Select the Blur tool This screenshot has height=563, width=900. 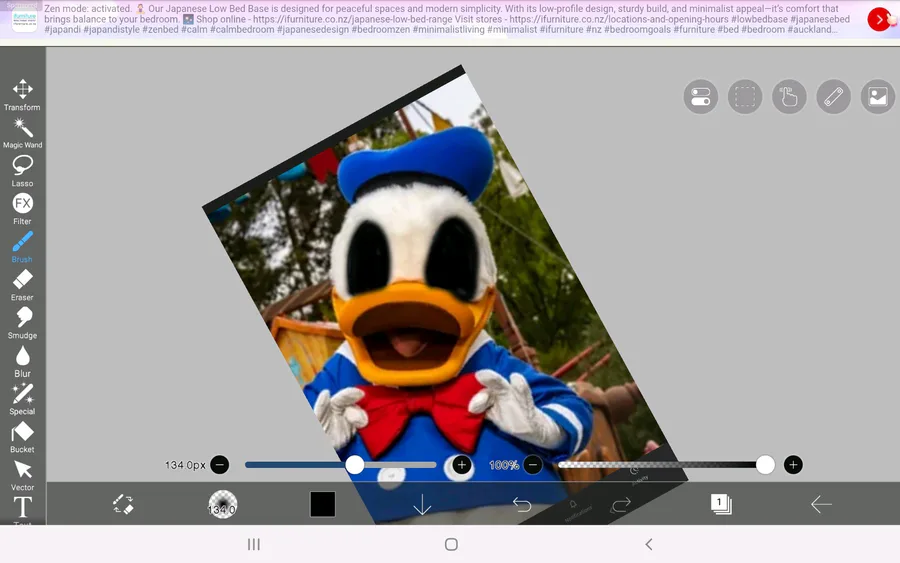(22, 362)
